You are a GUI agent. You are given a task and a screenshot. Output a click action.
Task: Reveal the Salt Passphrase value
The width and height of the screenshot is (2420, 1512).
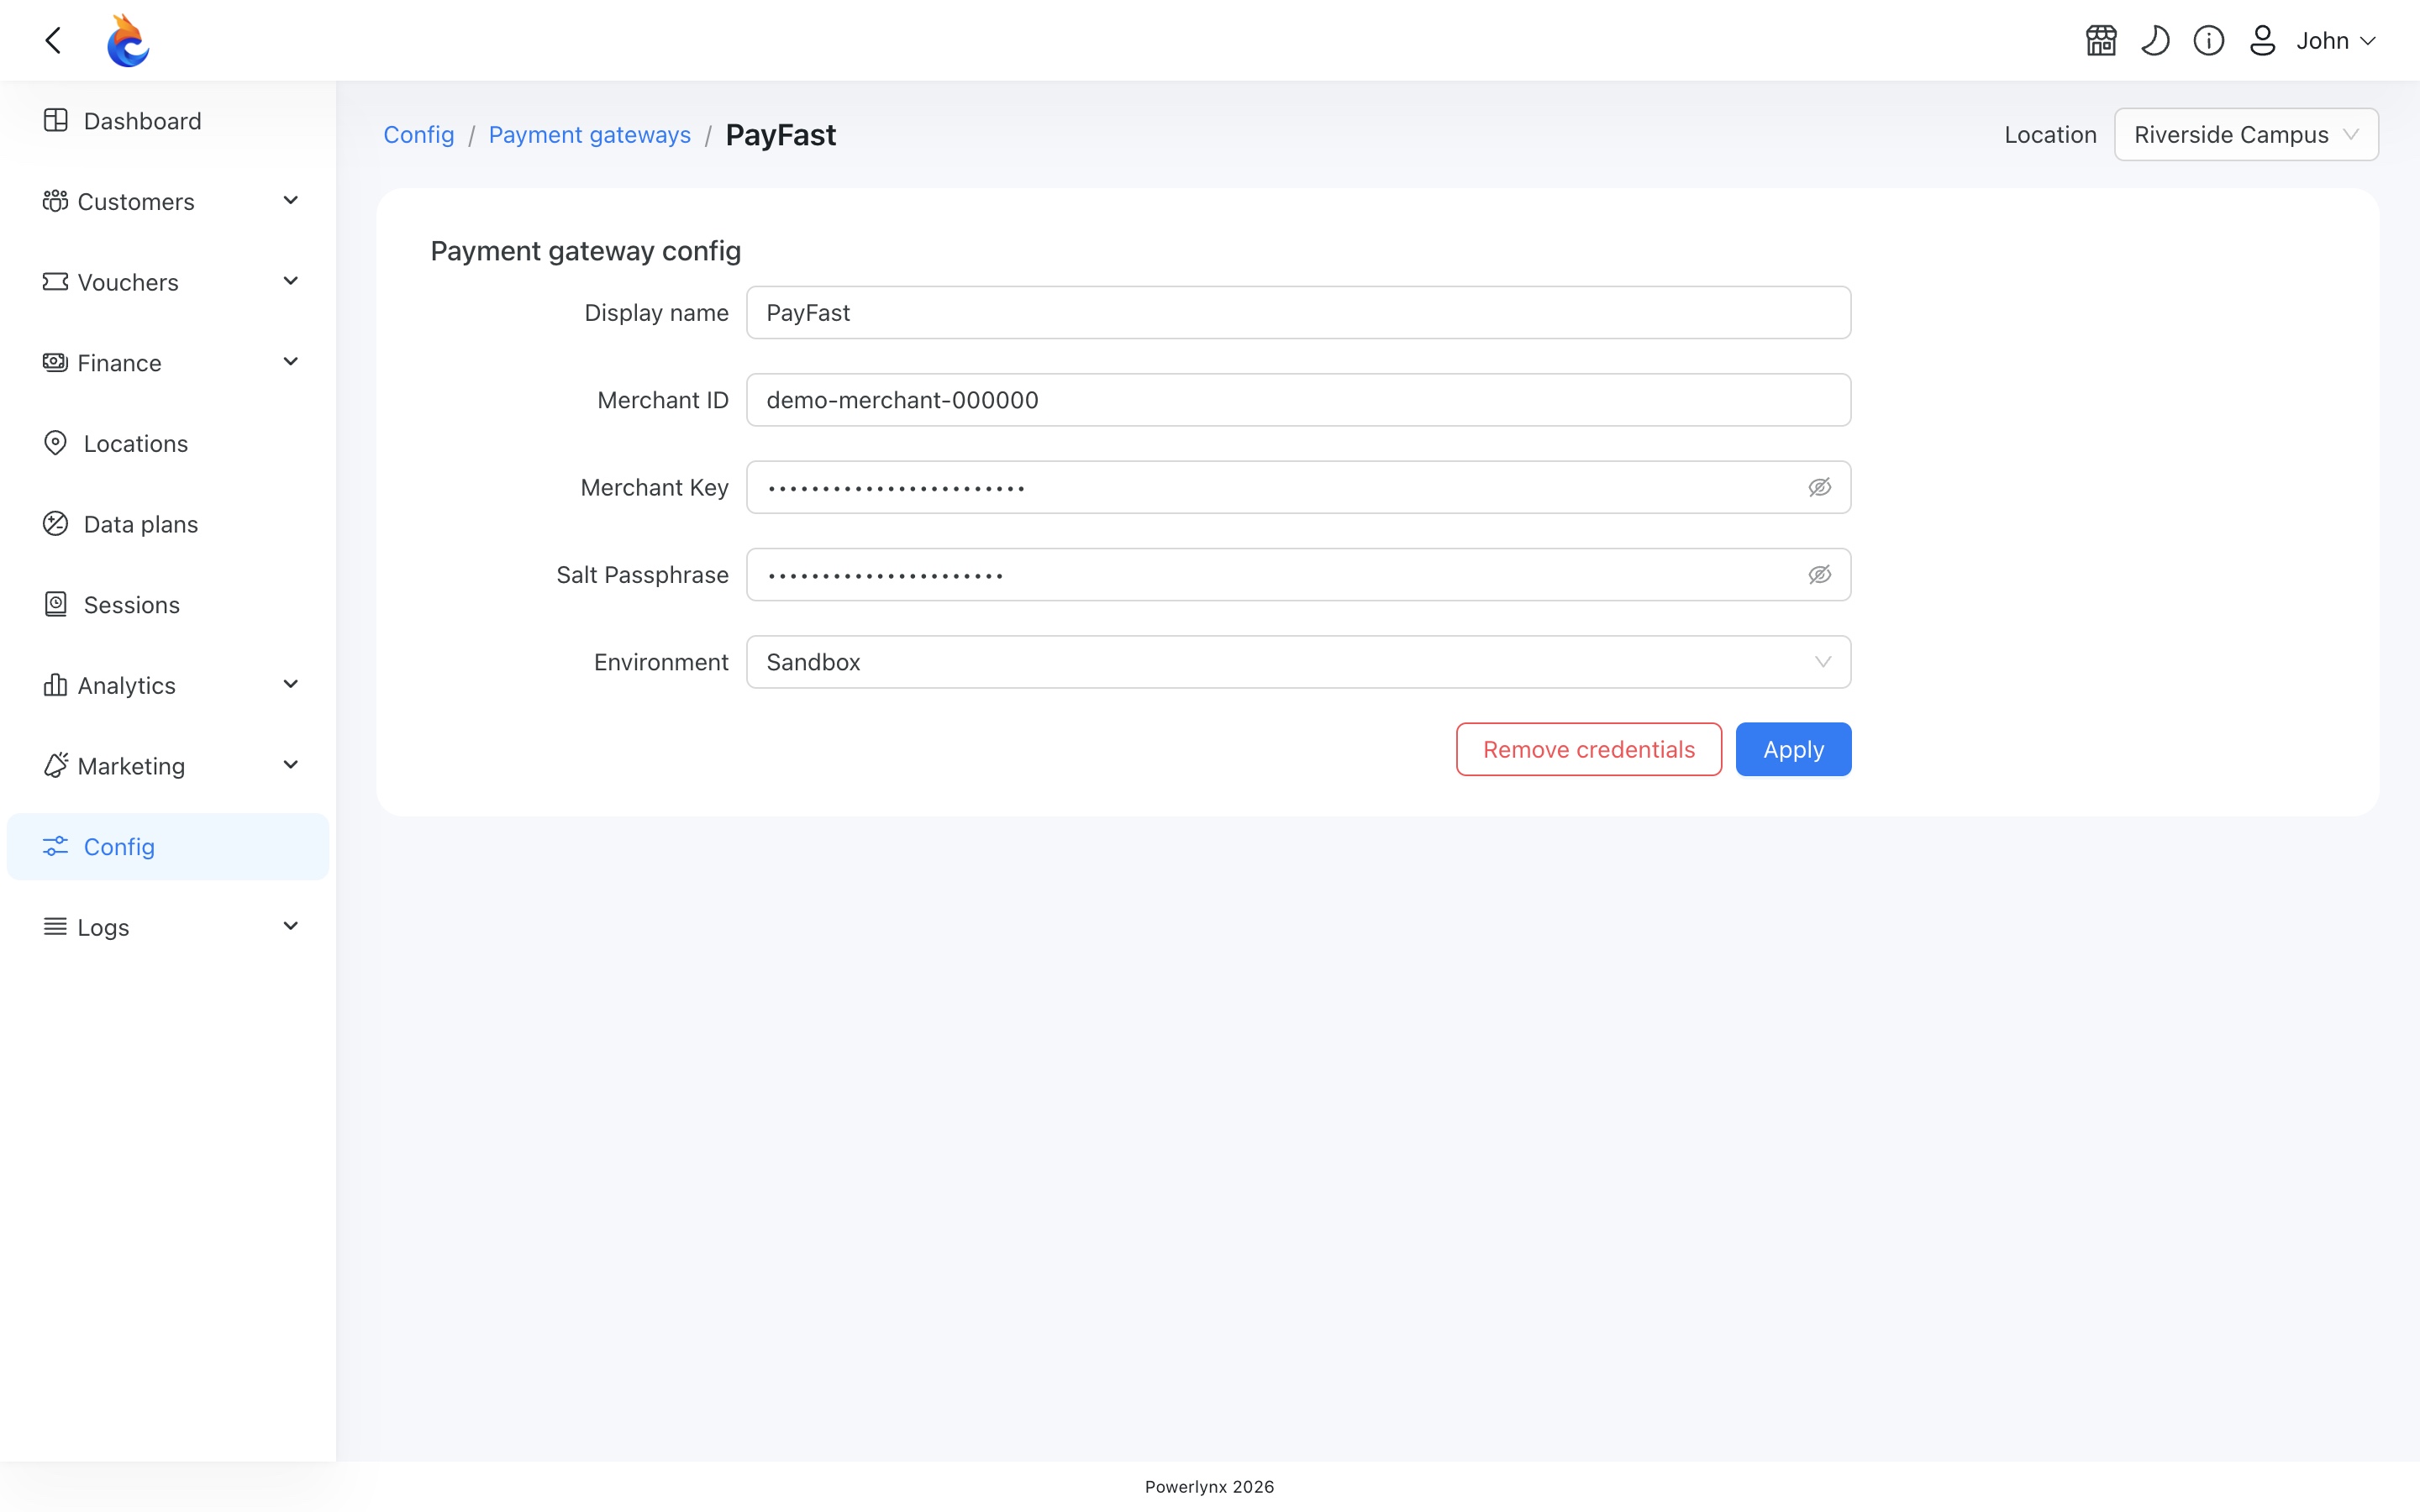pos(1819,575)
